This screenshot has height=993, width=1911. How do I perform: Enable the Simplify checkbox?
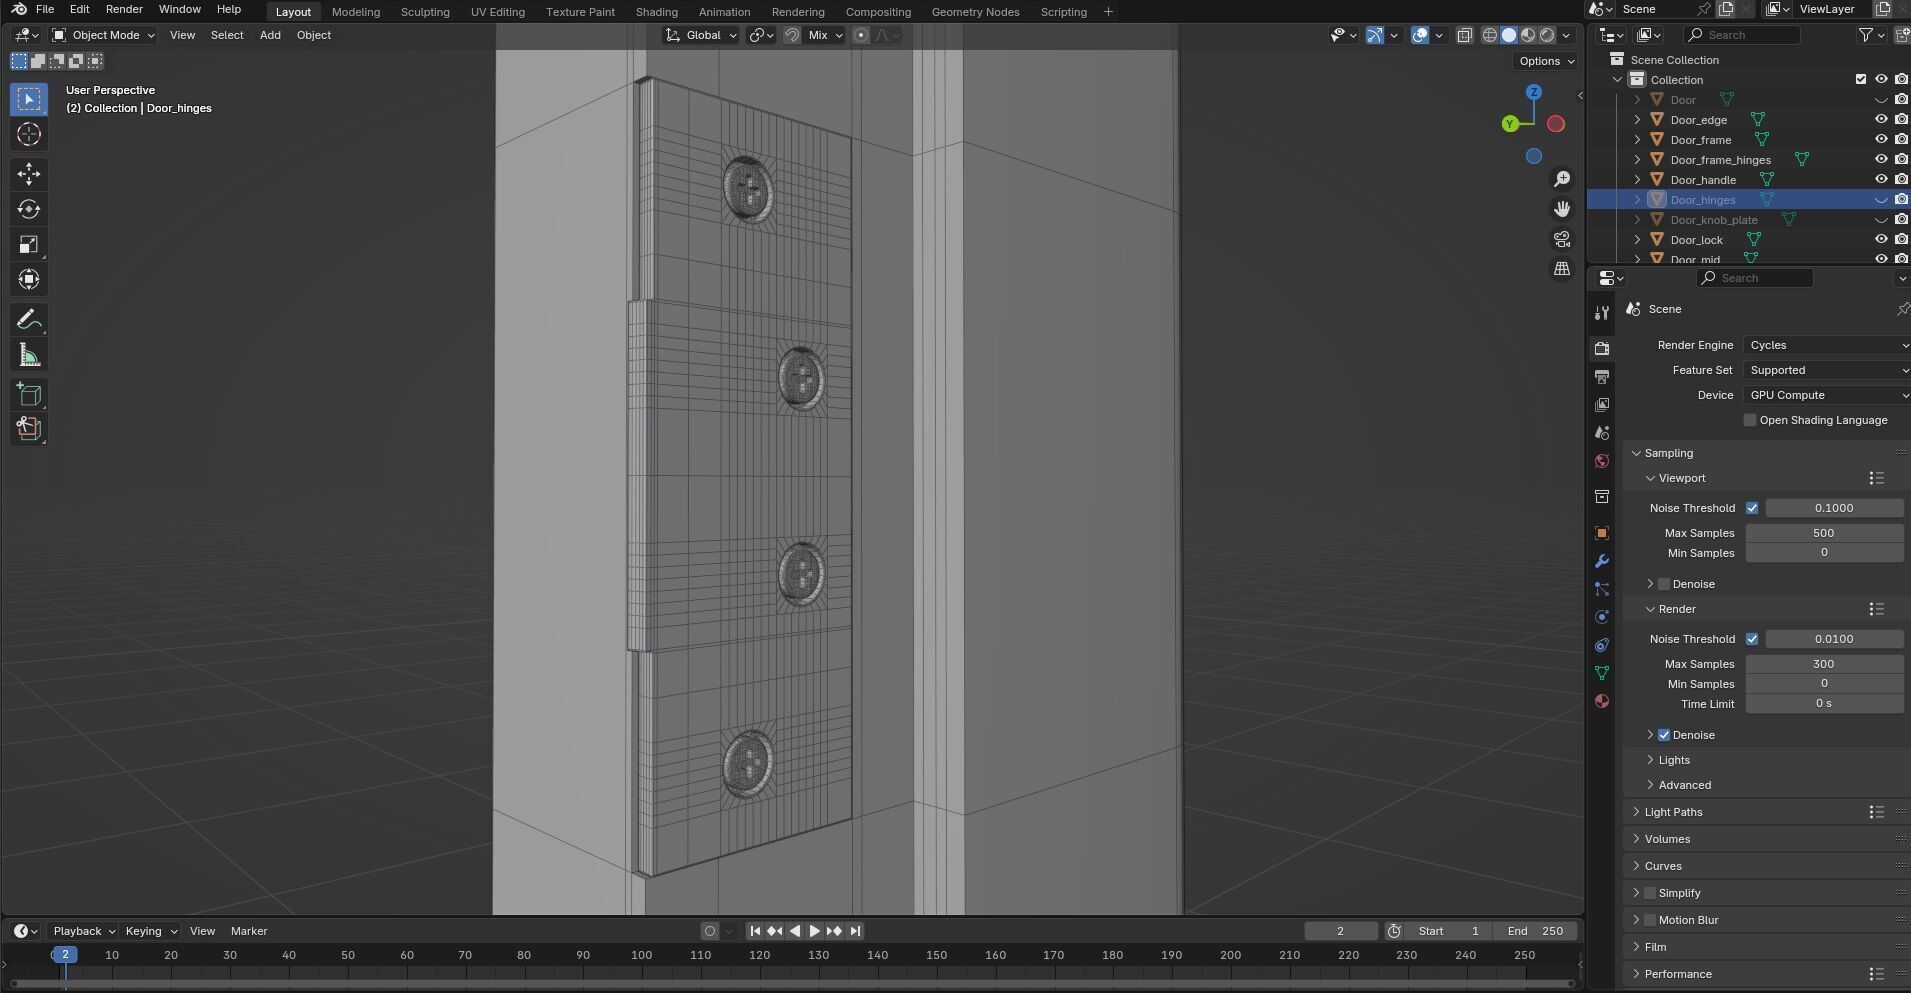1650,893
